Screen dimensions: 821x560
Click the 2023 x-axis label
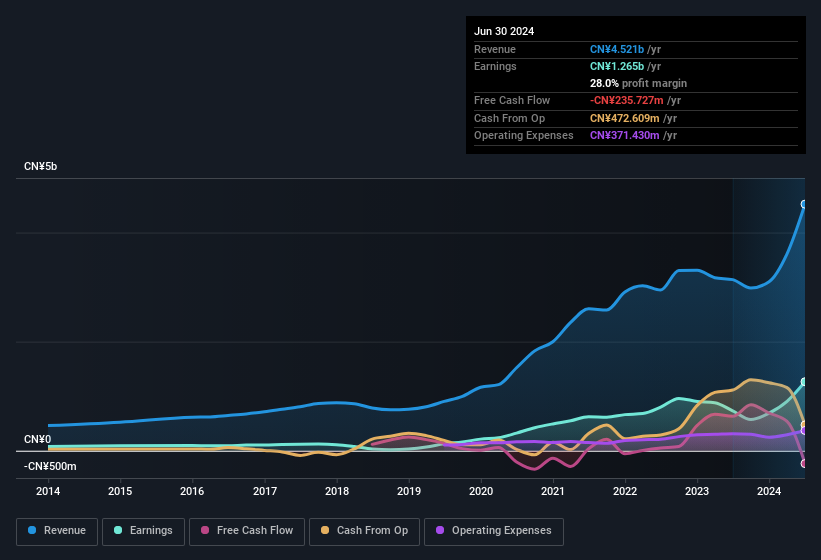point(697,491)
